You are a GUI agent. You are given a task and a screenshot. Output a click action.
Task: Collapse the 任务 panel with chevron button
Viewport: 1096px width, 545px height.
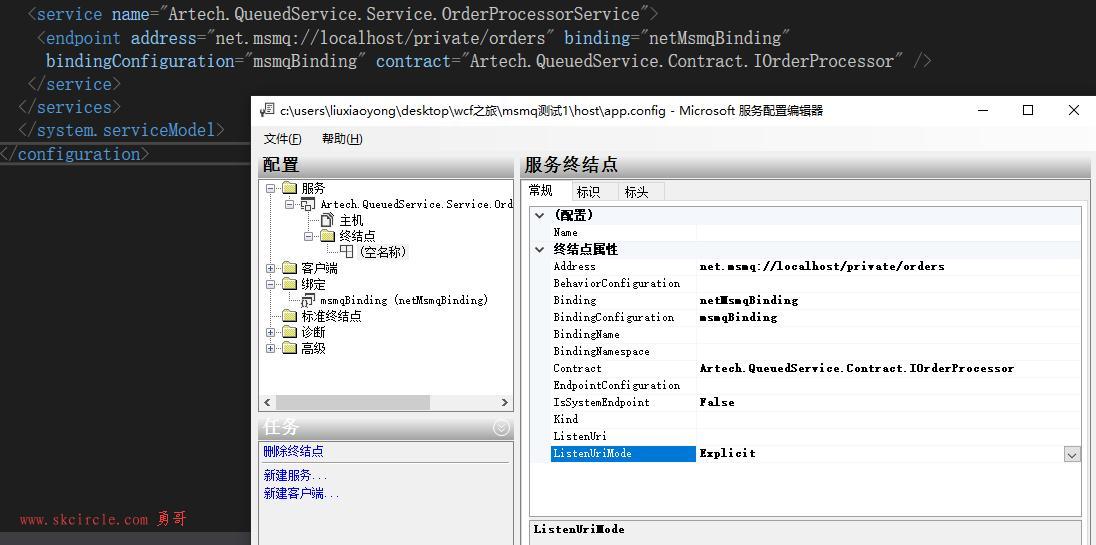pos(501,428)
